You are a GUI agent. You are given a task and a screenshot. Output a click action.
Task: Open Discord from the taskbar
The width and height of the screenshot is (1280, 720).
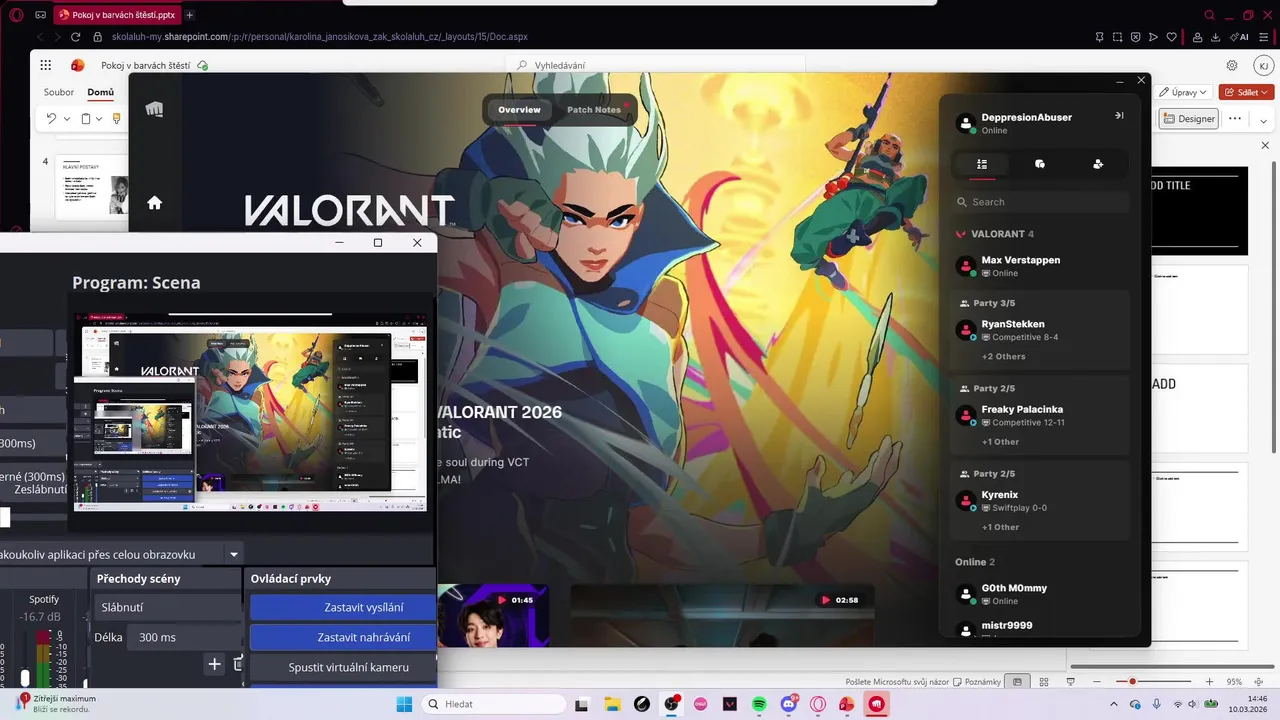click(x=789, y=704)
